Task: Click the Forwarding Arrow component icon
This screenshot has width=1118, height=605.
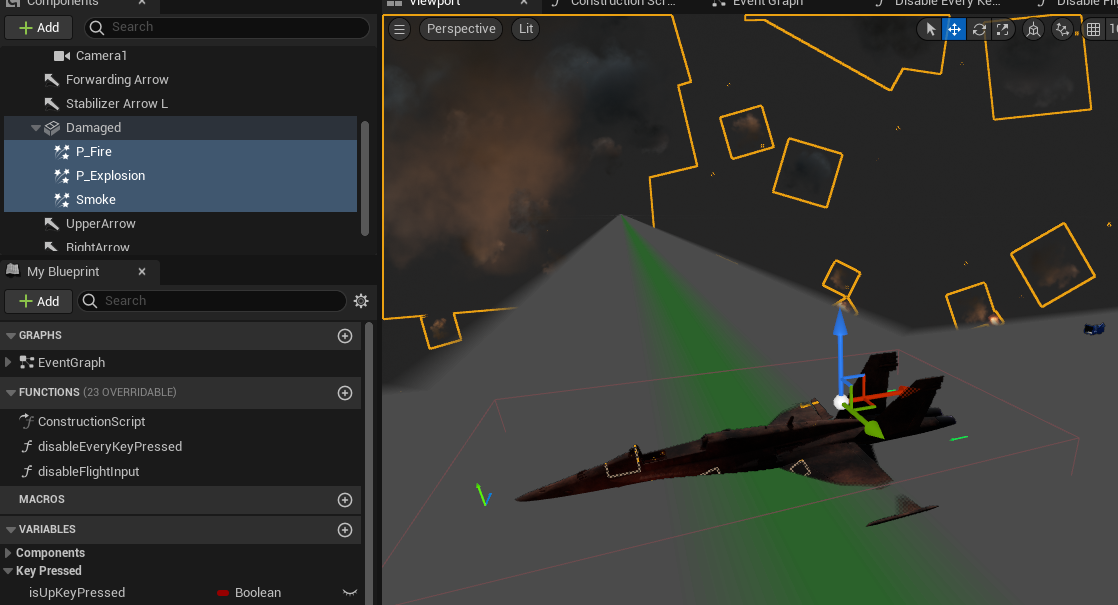Action: coord(51,80)
